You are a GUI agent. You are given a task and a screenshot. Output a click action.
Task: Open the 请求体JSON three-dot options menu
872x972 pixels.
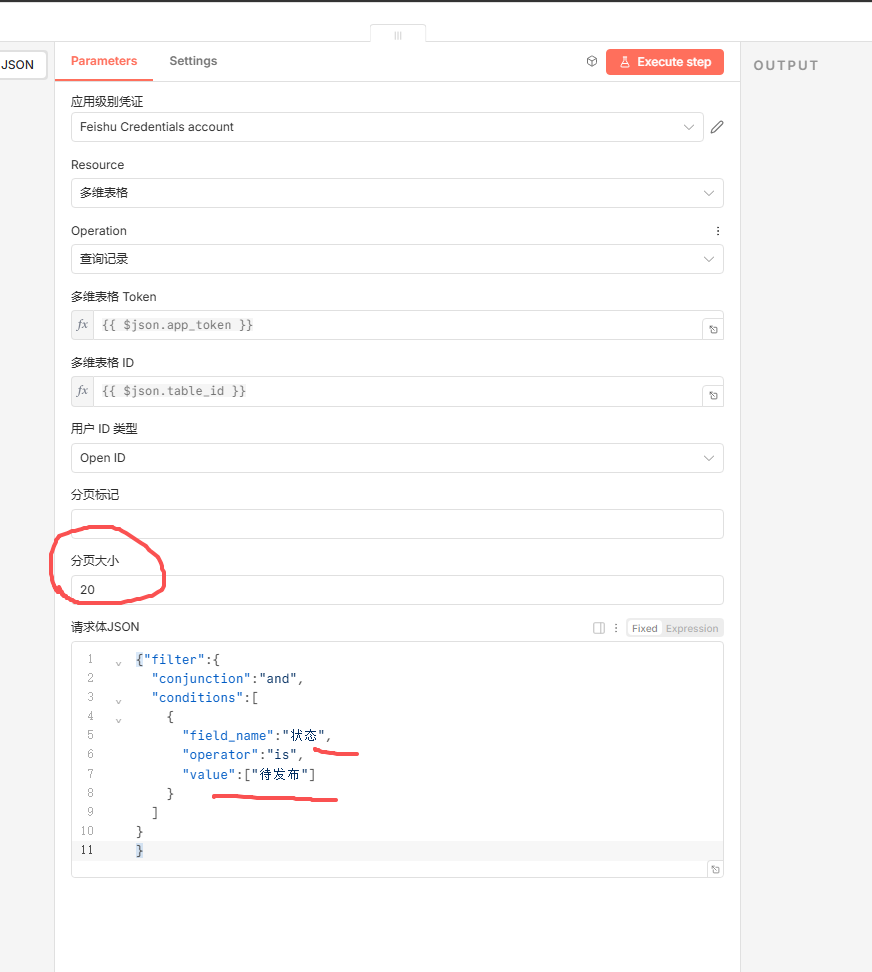tap(616, 628)
